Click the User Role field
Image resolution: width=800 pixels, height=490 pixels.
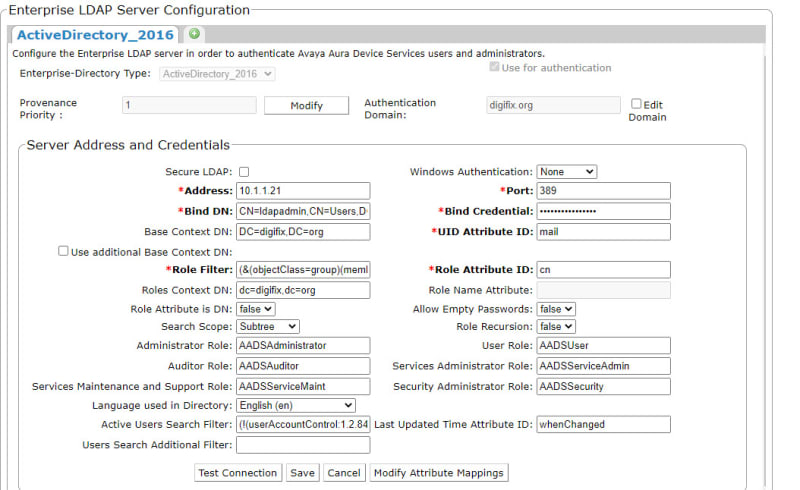click(604, 346)
